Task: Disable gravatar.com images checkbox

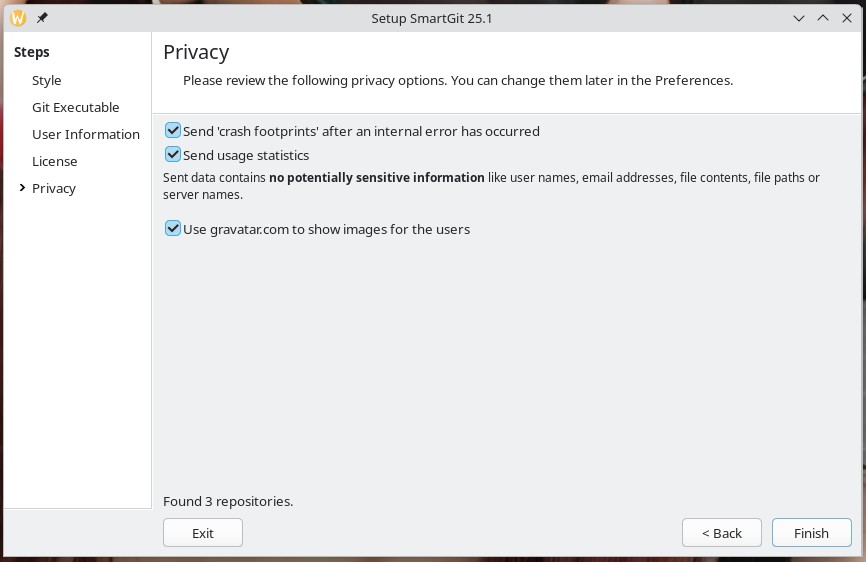Action: [x=173, y=229]
